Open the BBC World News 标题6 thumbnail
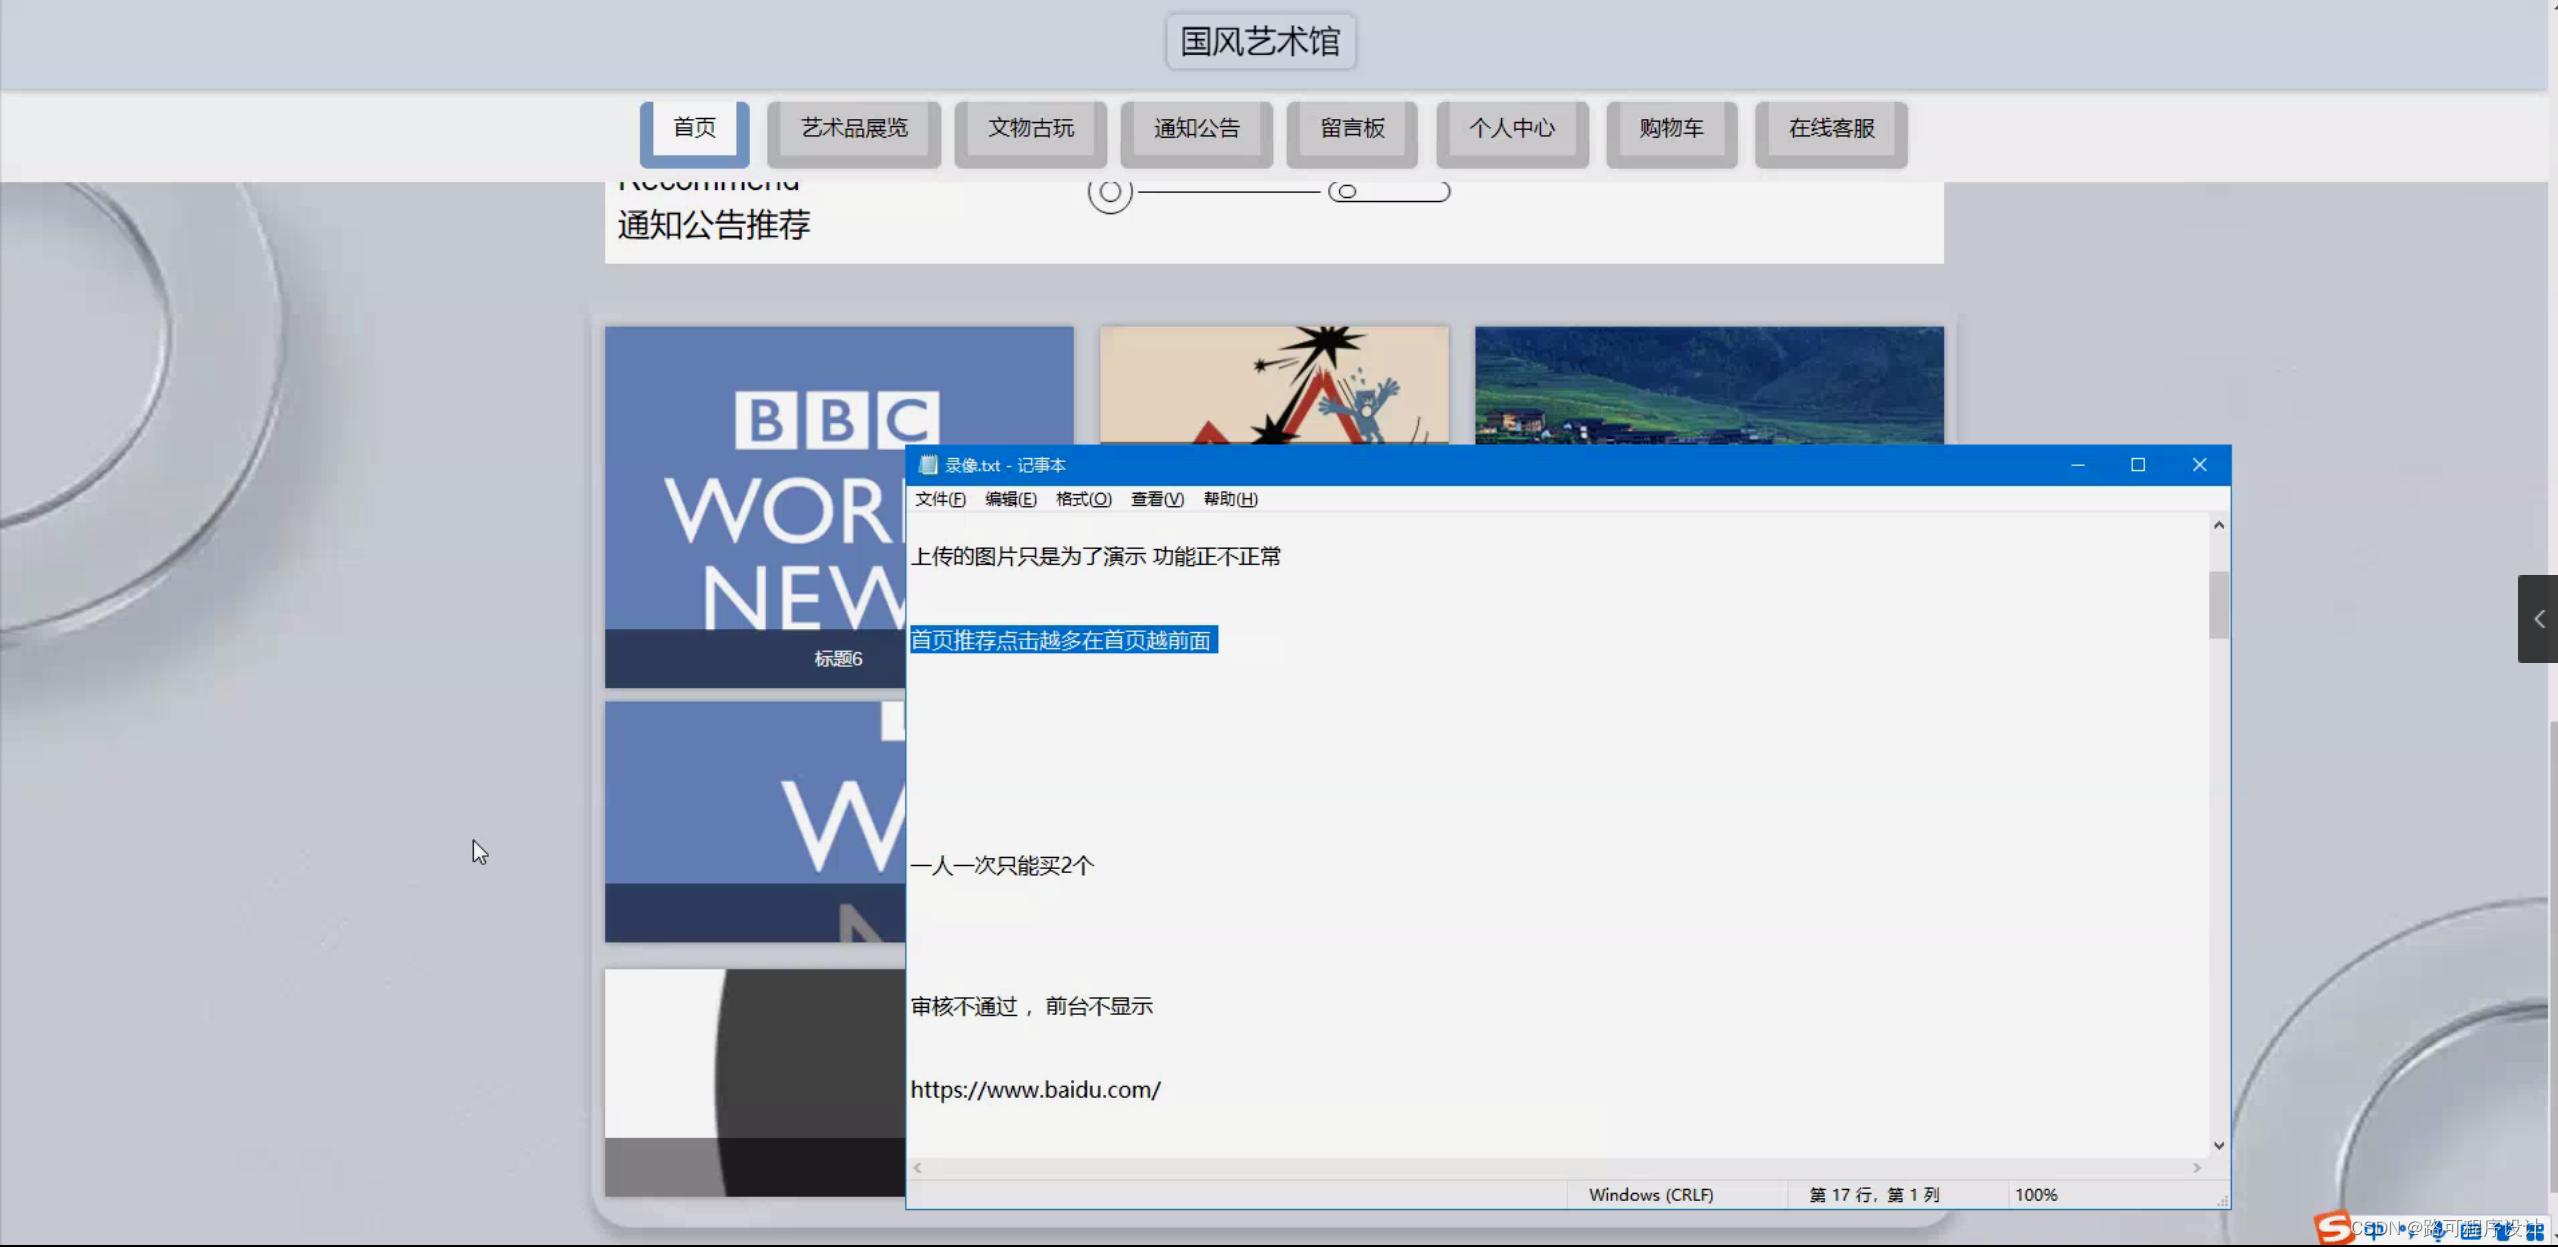This screenshot has width=2558, height=1247. click(x=755, y=500)
